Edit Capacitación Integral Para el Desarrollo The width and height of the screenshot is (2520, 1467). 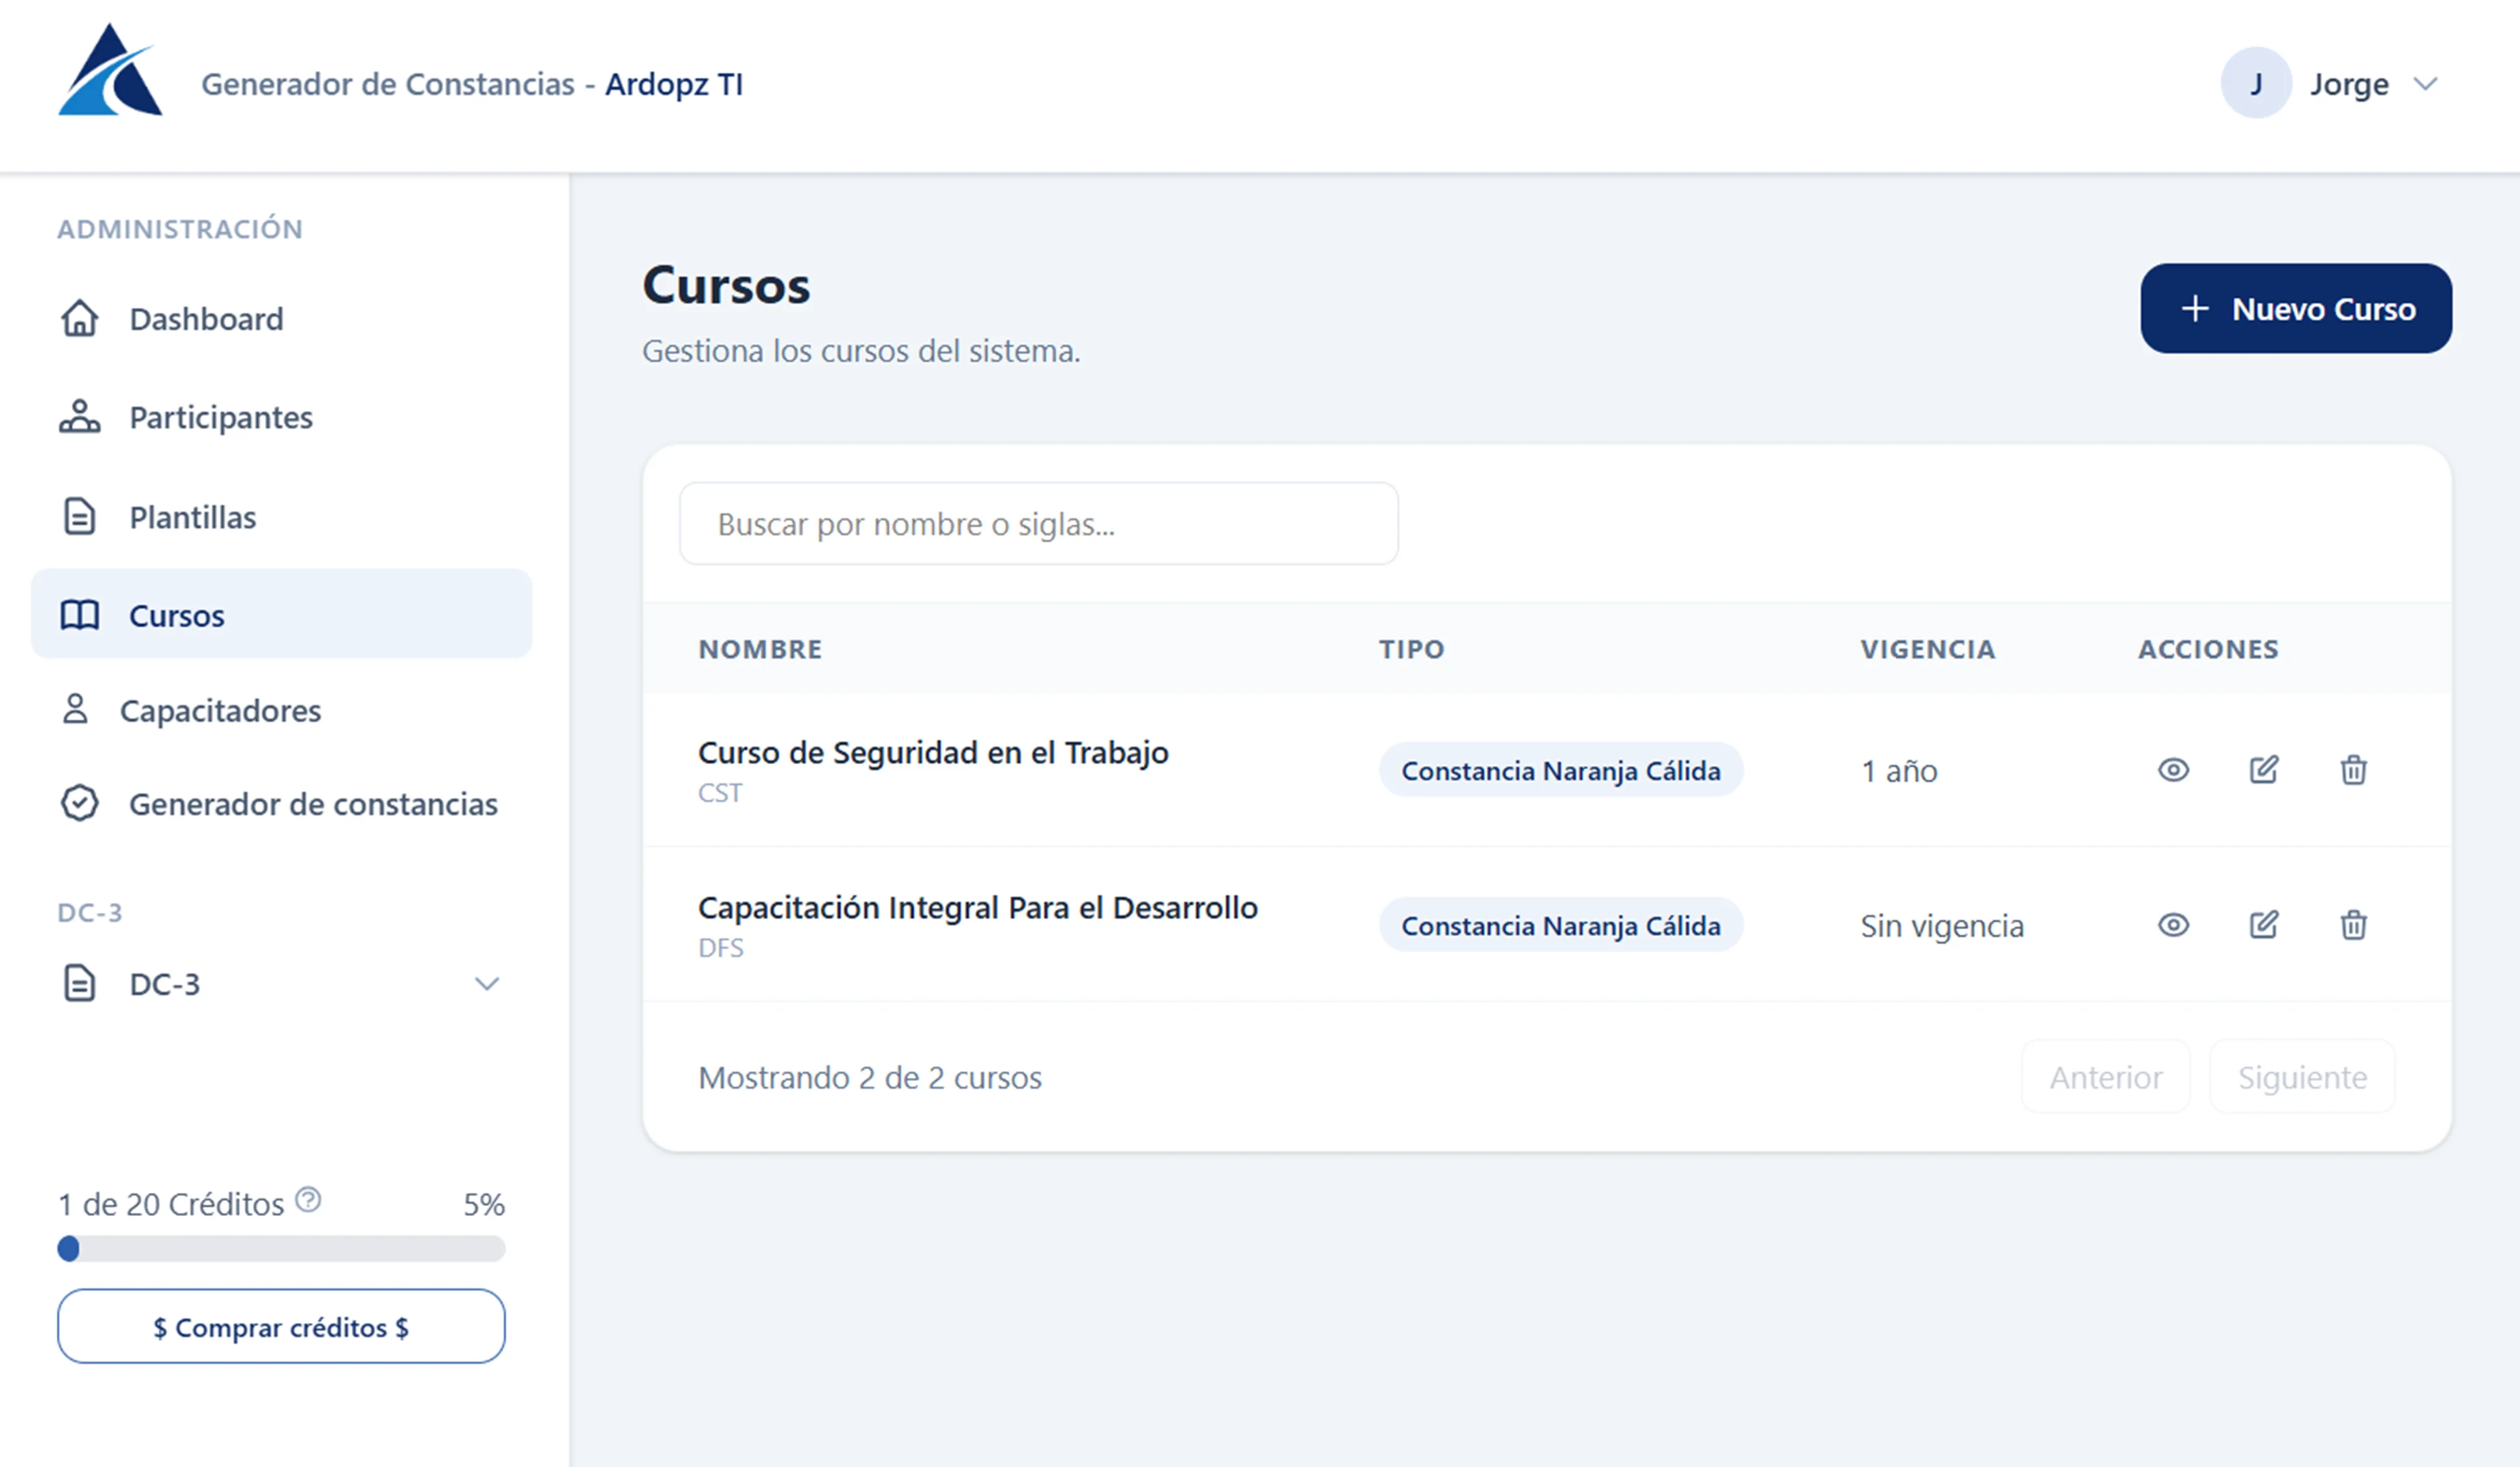2264,925
